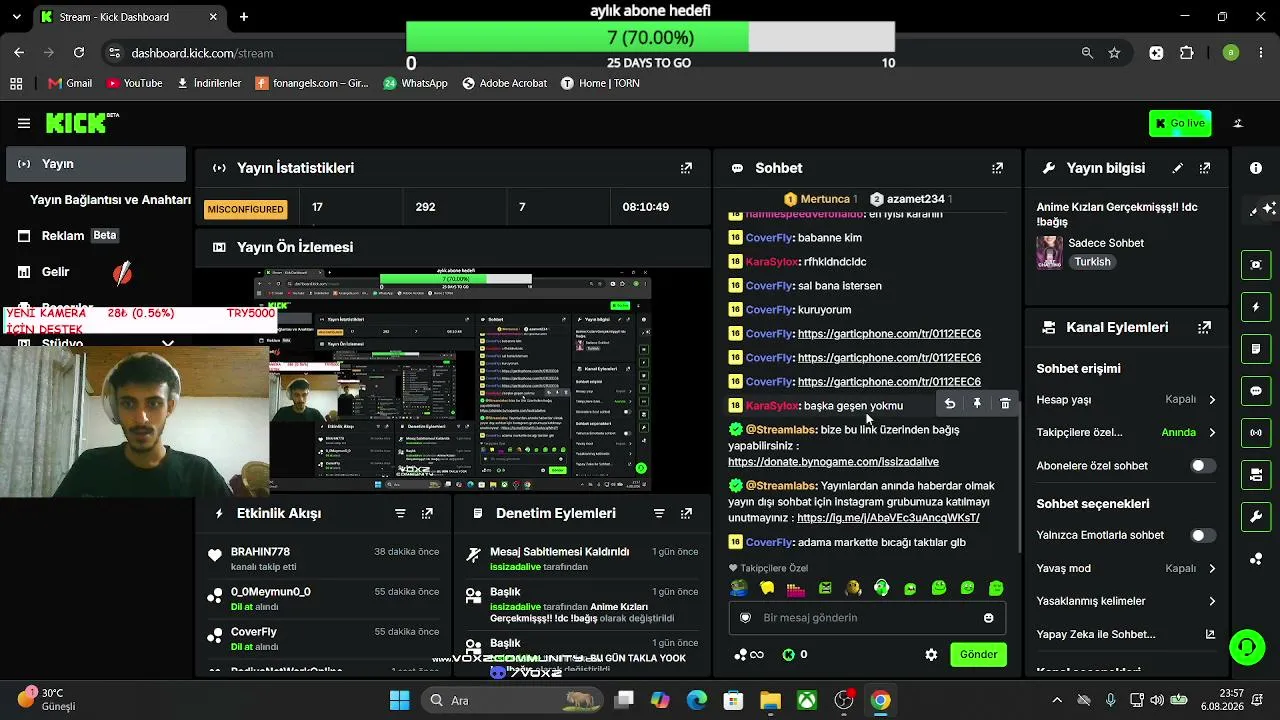Edit stream info with the pencil icon
The image size is (1280, 720).
click(1178, 168)
